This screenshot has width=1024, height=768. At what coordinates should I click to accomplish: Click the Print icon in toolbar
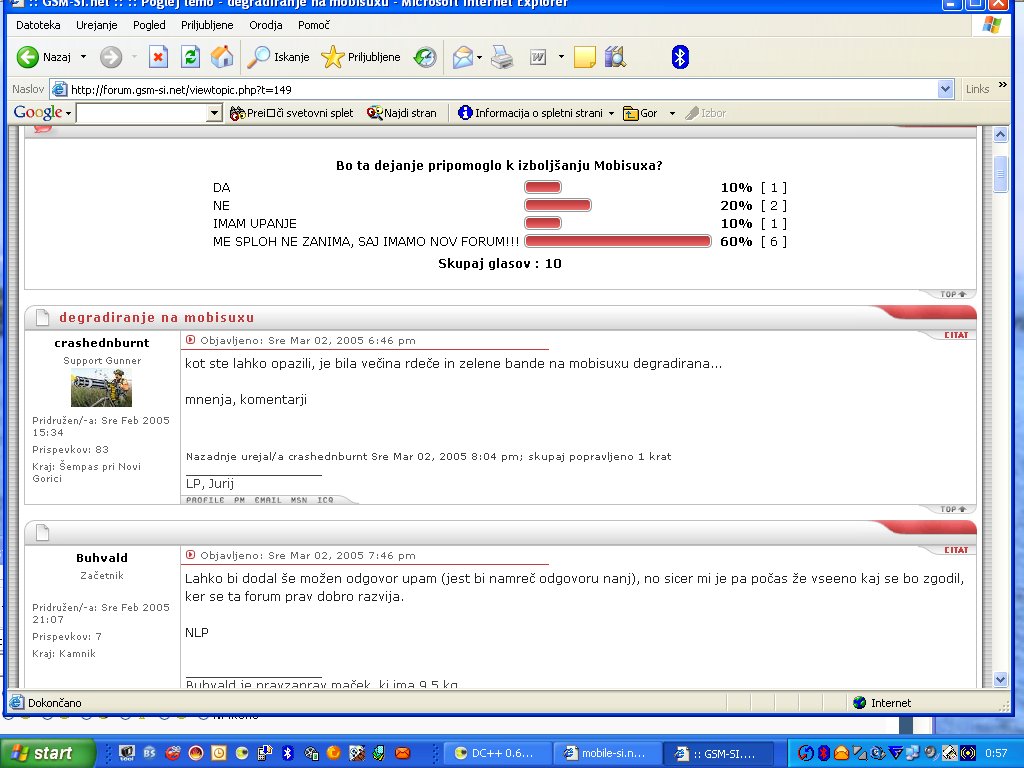502,57
